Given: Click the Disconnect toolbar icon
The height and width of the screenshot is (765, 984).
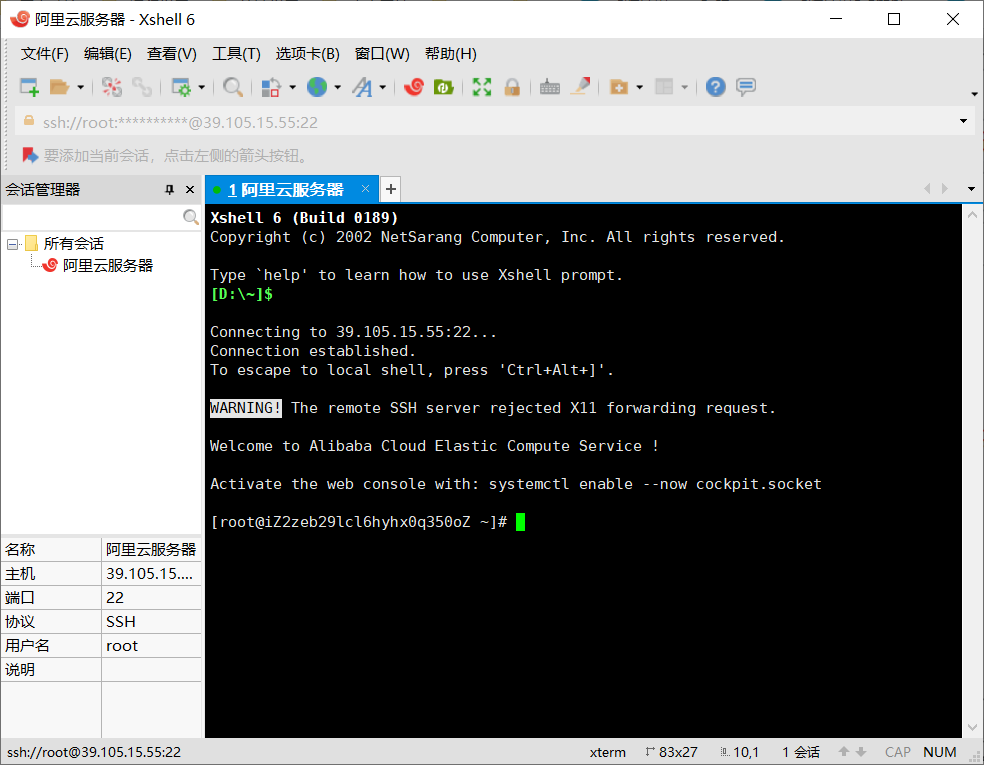Looking at the screenshot, I should tap(112, 87).
